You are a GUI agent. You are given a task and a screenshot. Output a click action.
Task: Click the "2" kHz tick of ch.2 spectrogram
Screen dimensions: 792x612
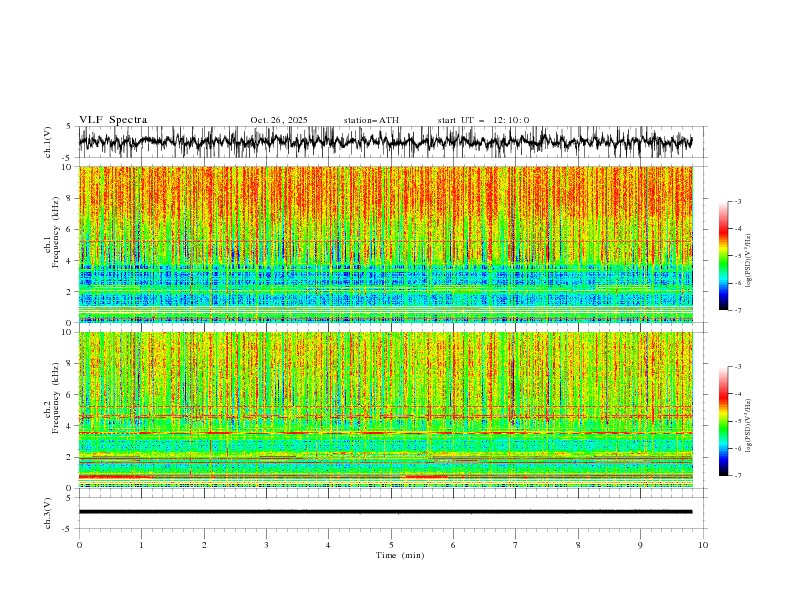coord(69,457)
